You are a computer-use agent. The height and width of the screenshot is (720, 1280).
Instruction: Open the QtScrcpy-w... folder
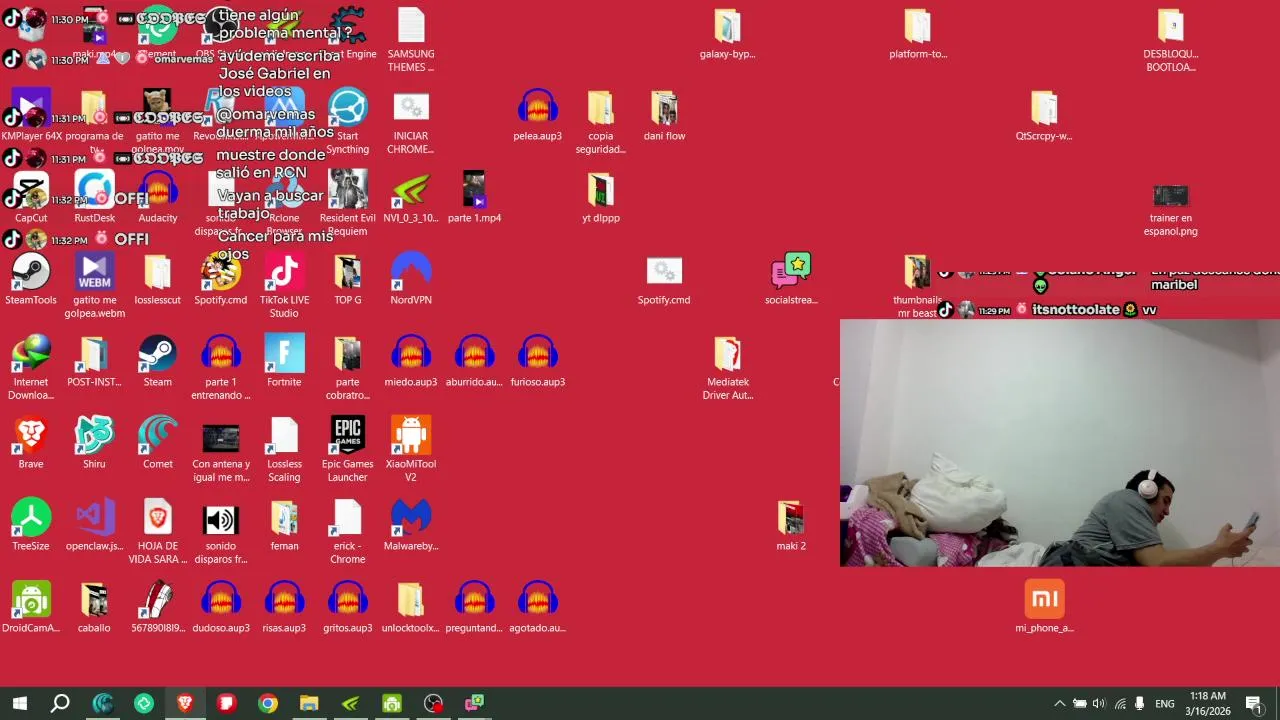(x=1043, y=116)
